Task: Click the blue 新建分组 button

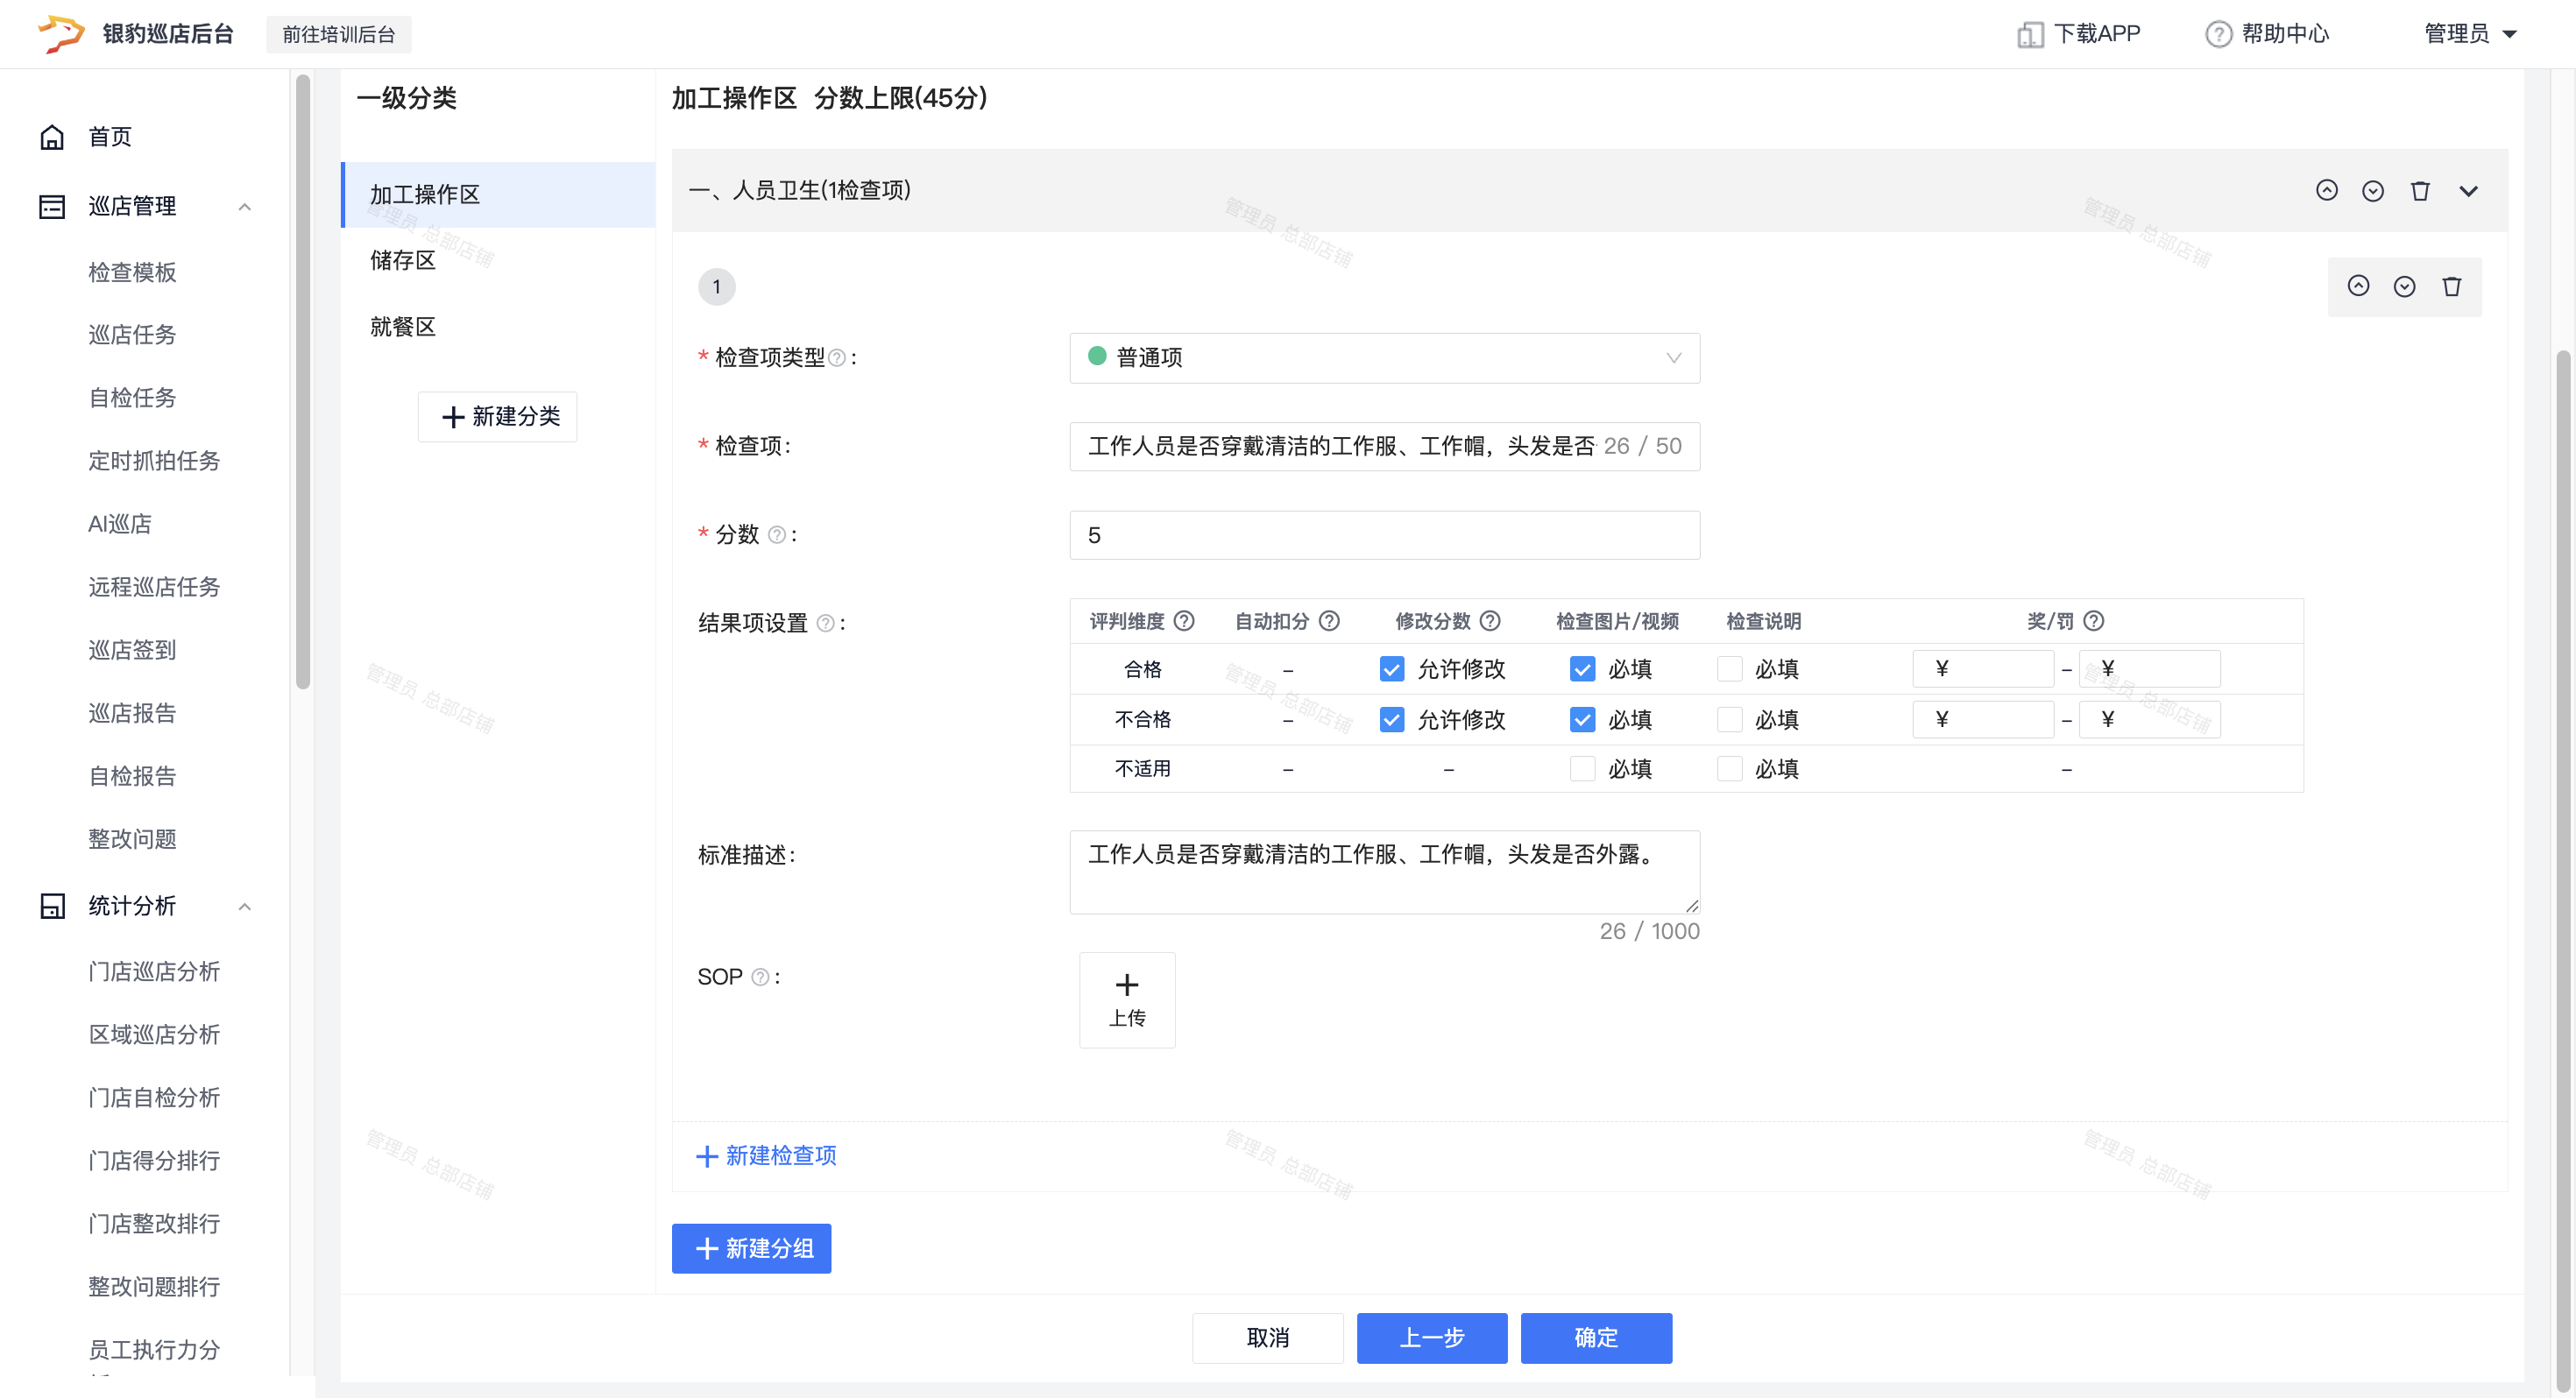Action: (751, 1248)
